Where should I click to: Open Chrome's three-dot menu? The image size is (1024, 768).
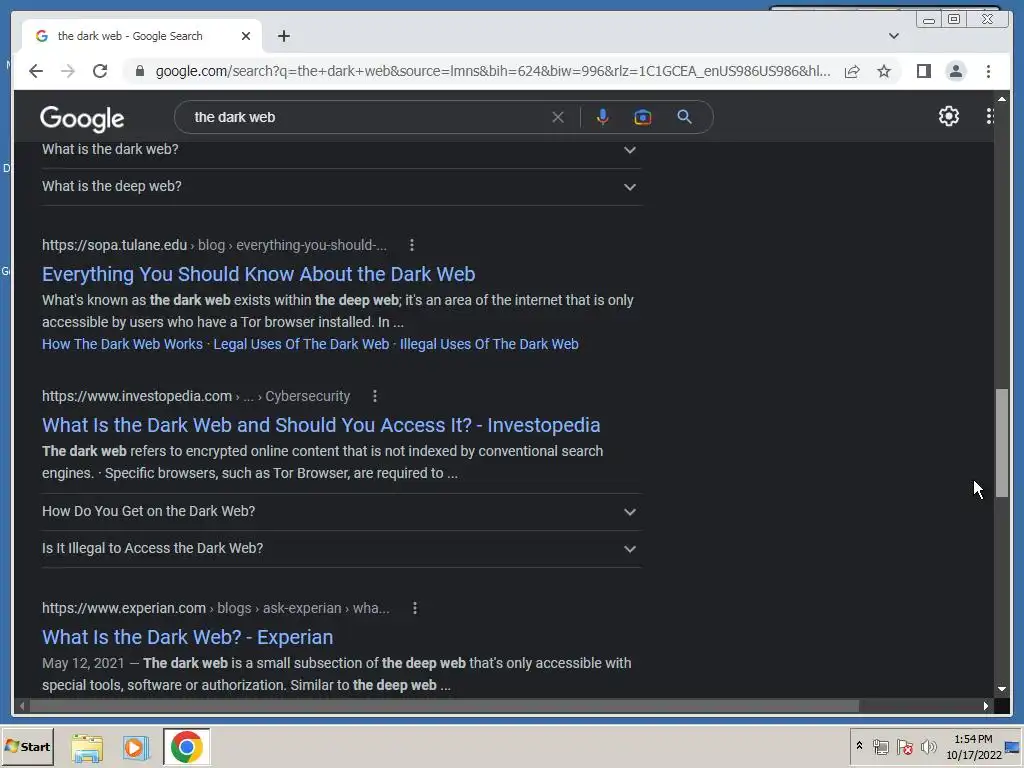989,71
